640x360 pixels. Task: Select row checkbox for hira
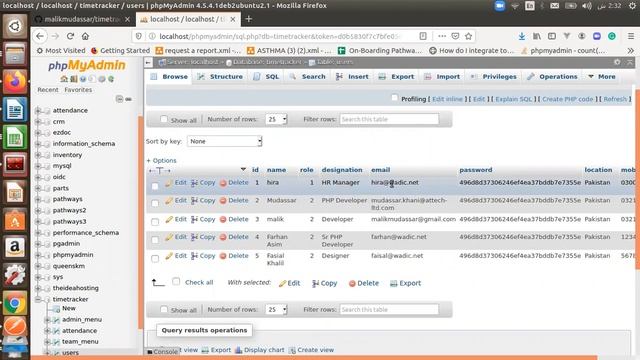tap(155, 186)
